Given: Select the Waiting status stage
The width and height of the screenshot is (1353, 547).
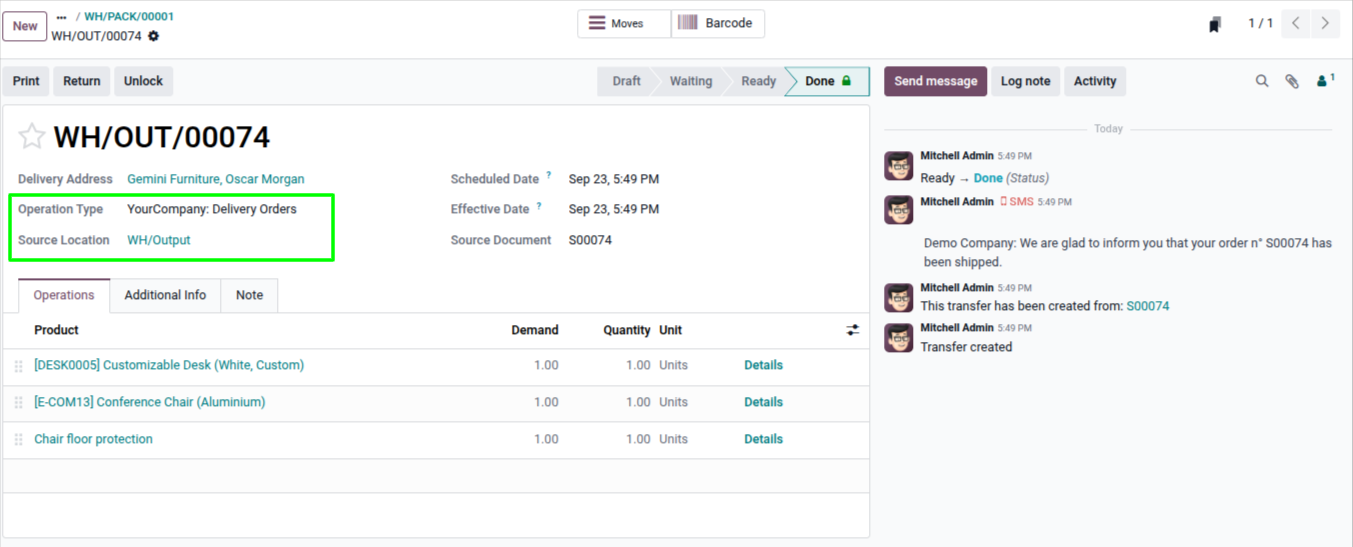Looking at the screenshot, I should tap(691, 81).
